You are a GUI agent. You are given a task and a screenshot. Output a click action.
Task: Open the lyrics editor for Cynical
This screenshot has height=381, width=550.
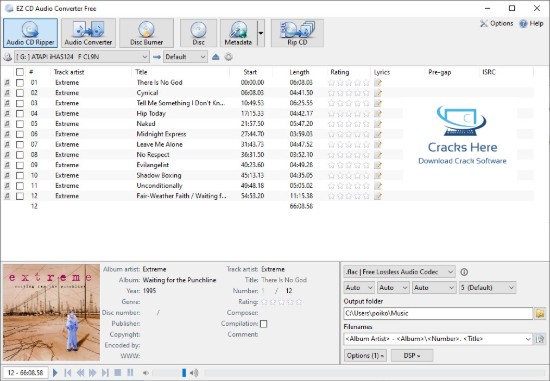point(378,93)
